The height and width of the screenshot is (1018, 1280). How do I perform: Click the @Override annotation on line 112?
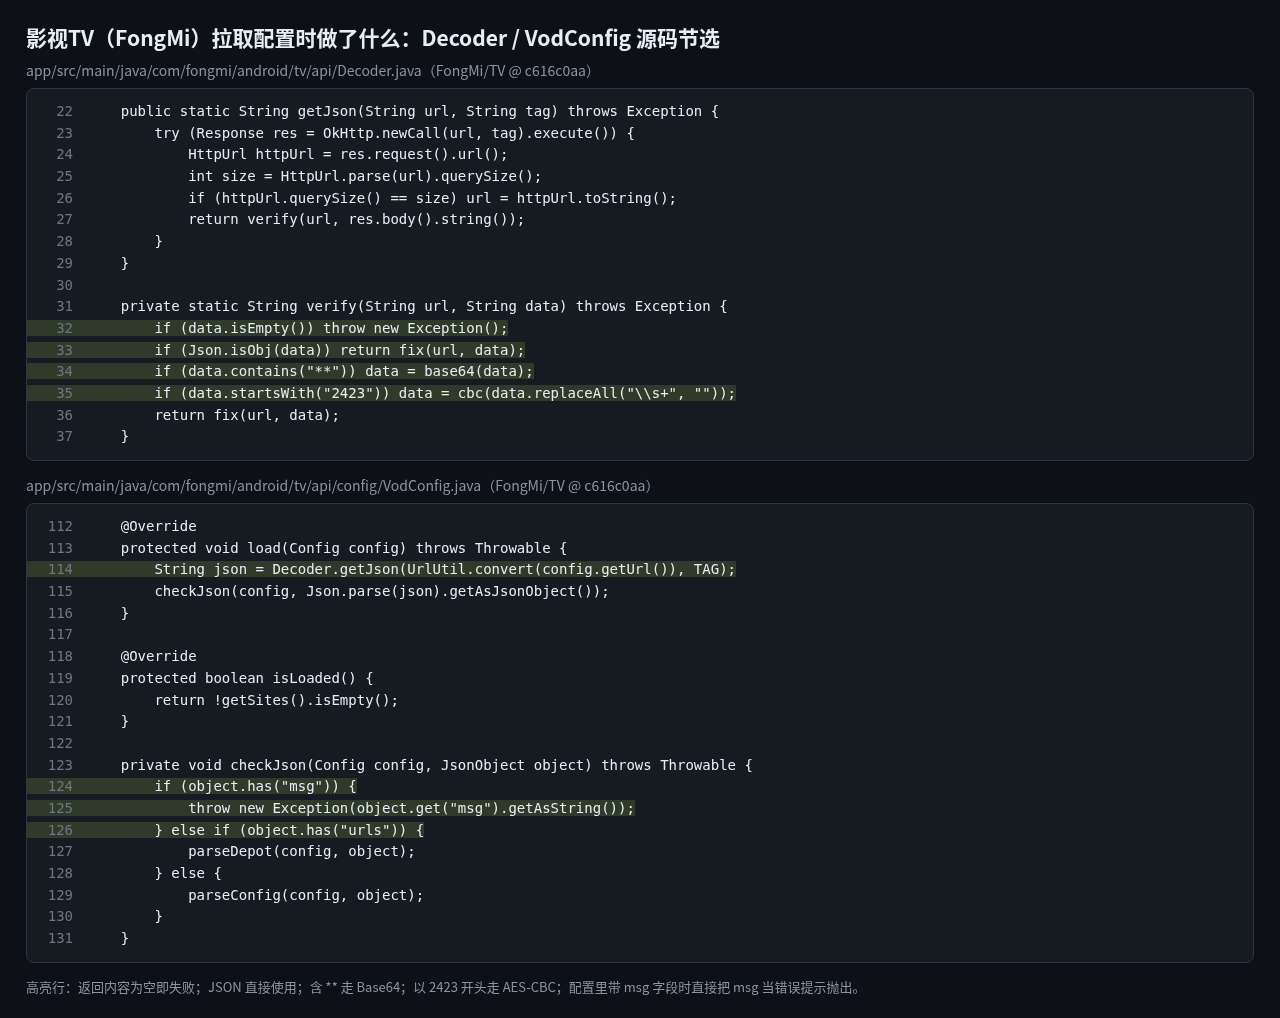[x=159, y=526]
